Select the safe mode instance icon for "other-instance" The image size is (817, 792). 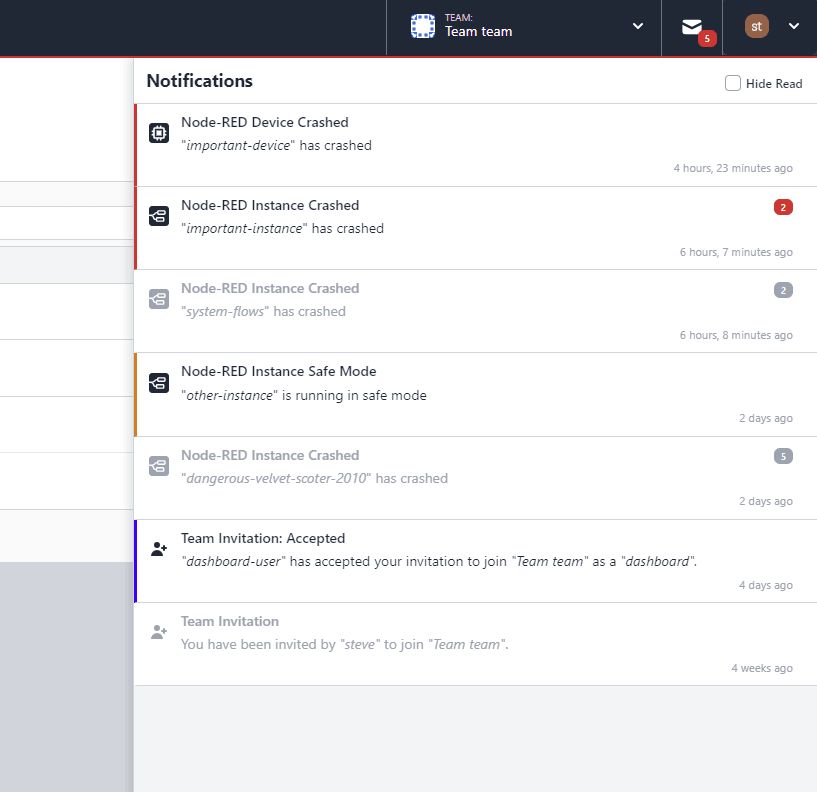pos(158,381)
